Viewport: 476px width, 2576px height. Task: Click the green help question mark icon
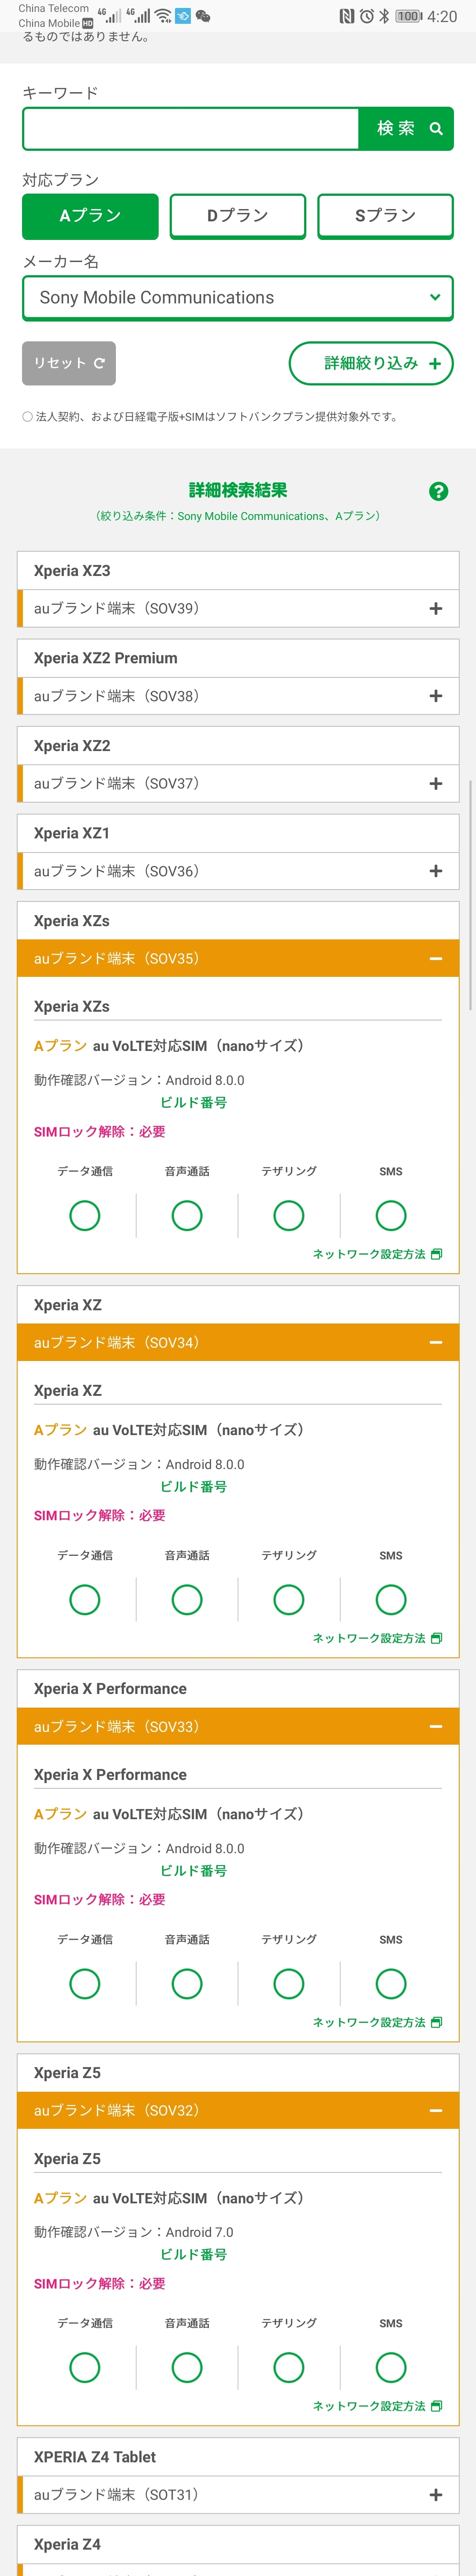point(438,491)
